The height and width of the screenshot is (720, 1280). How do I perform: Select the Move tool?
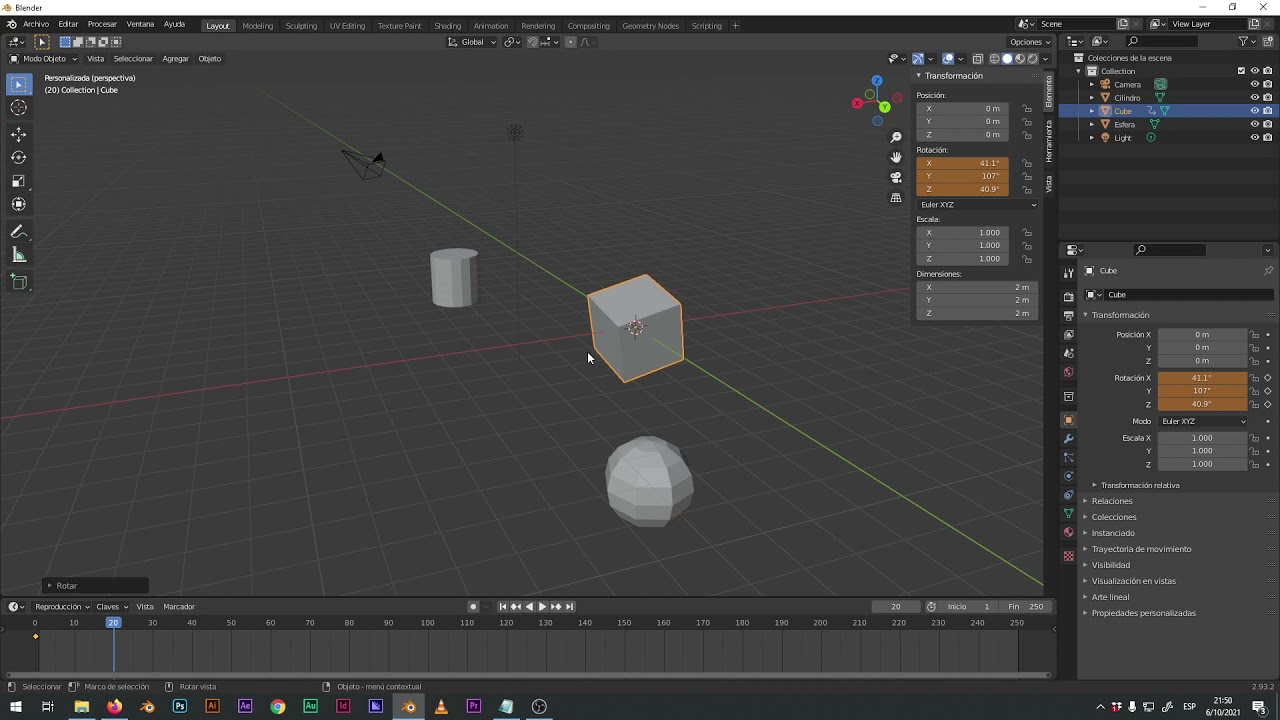coord(19,134)
